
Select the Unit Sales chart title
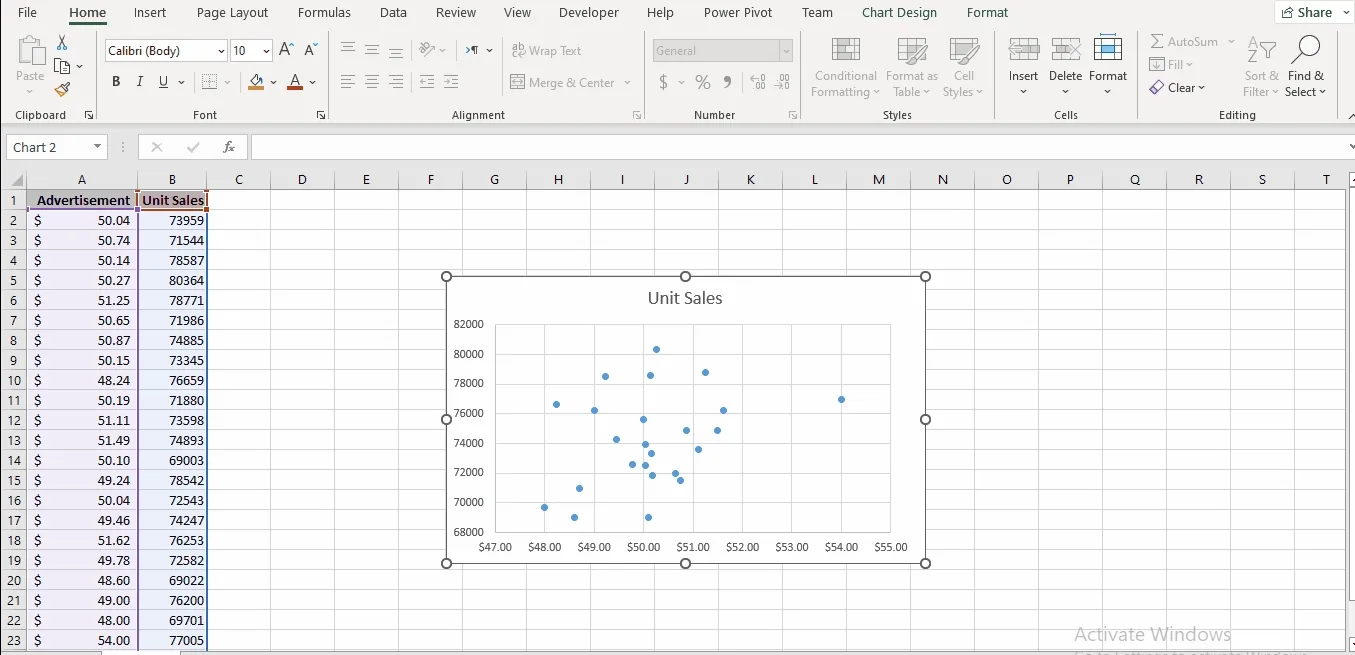pyautogui.click(x=685, y=298)
